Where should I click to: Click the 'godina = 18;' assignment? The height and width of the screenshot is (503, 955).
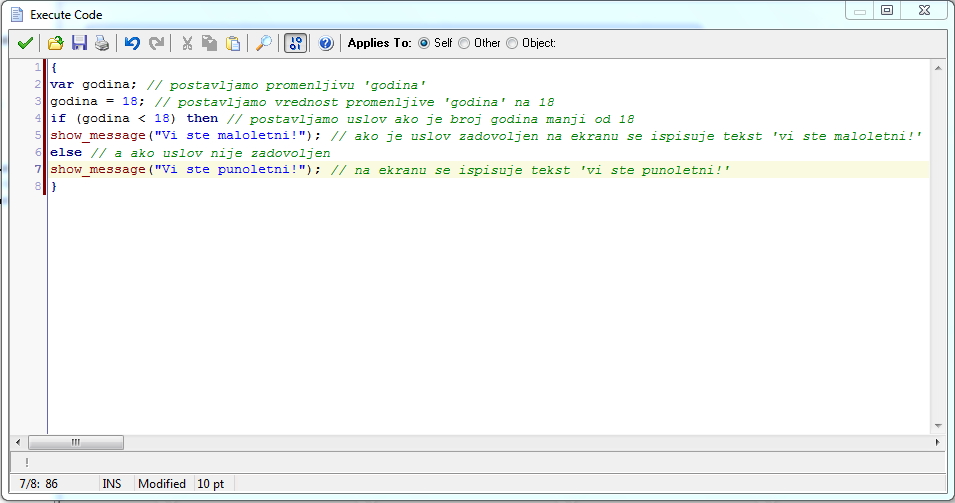[x=97, y=102]
